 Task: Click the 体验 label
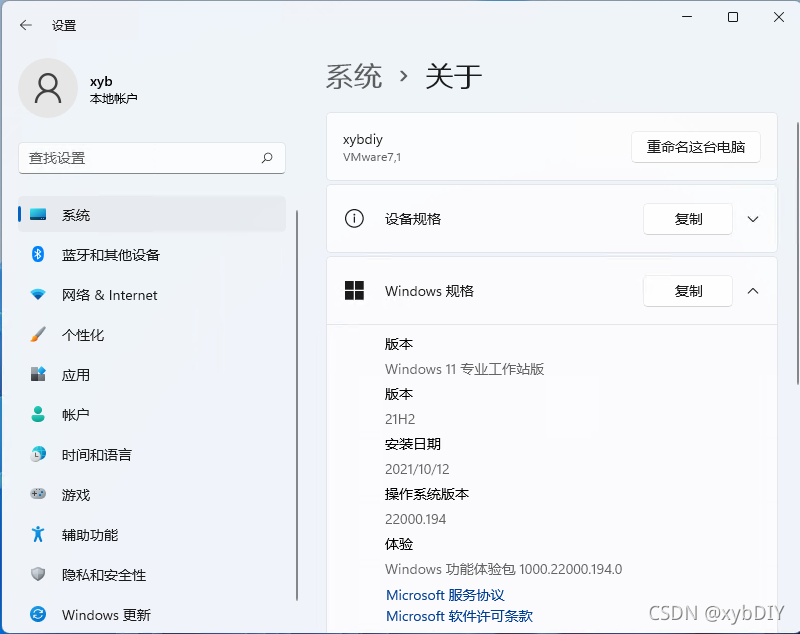(x=398, y=544)
